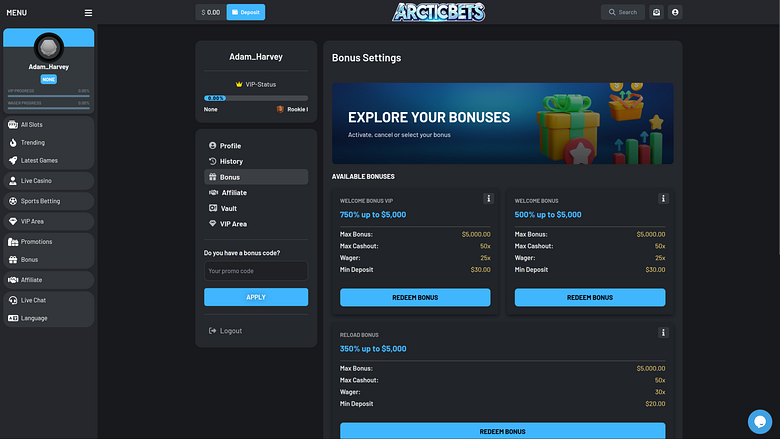780x439 pixels.
Task: Open the Profile tab in account menu
Action: 256,146
